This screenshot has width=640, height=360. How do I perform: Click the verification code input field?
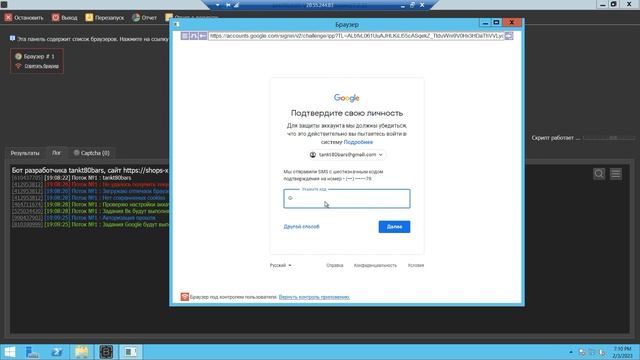click(x=347, y=198)
